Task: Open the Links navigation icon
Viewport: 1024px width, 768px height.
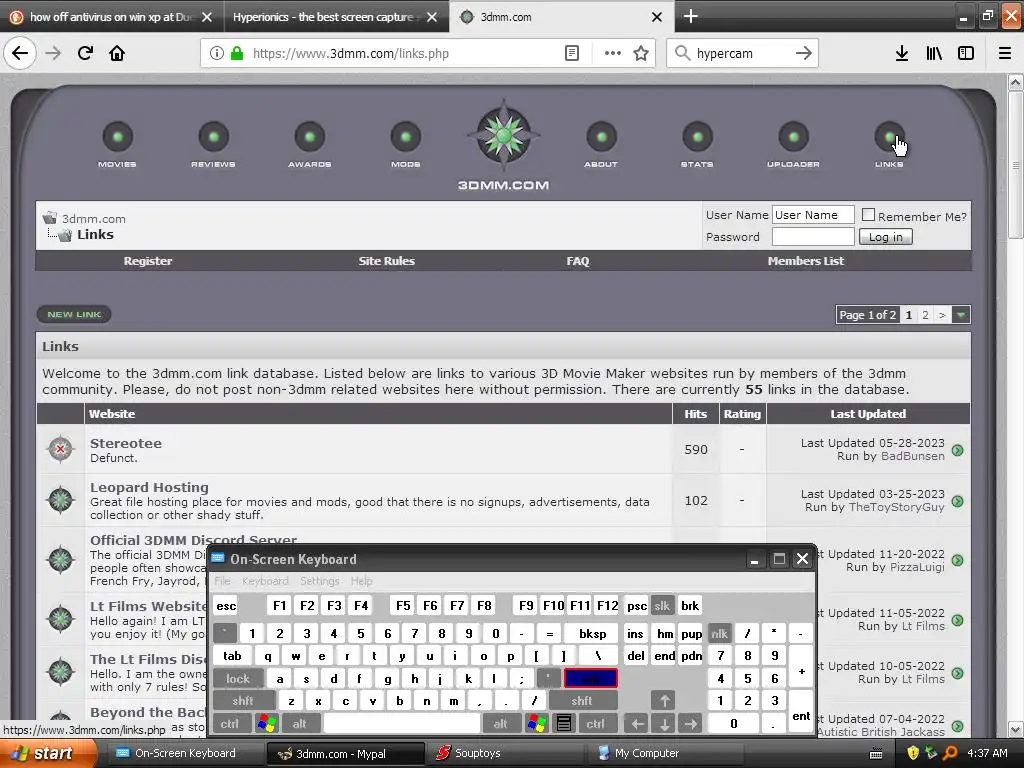Action: [889, 137]
